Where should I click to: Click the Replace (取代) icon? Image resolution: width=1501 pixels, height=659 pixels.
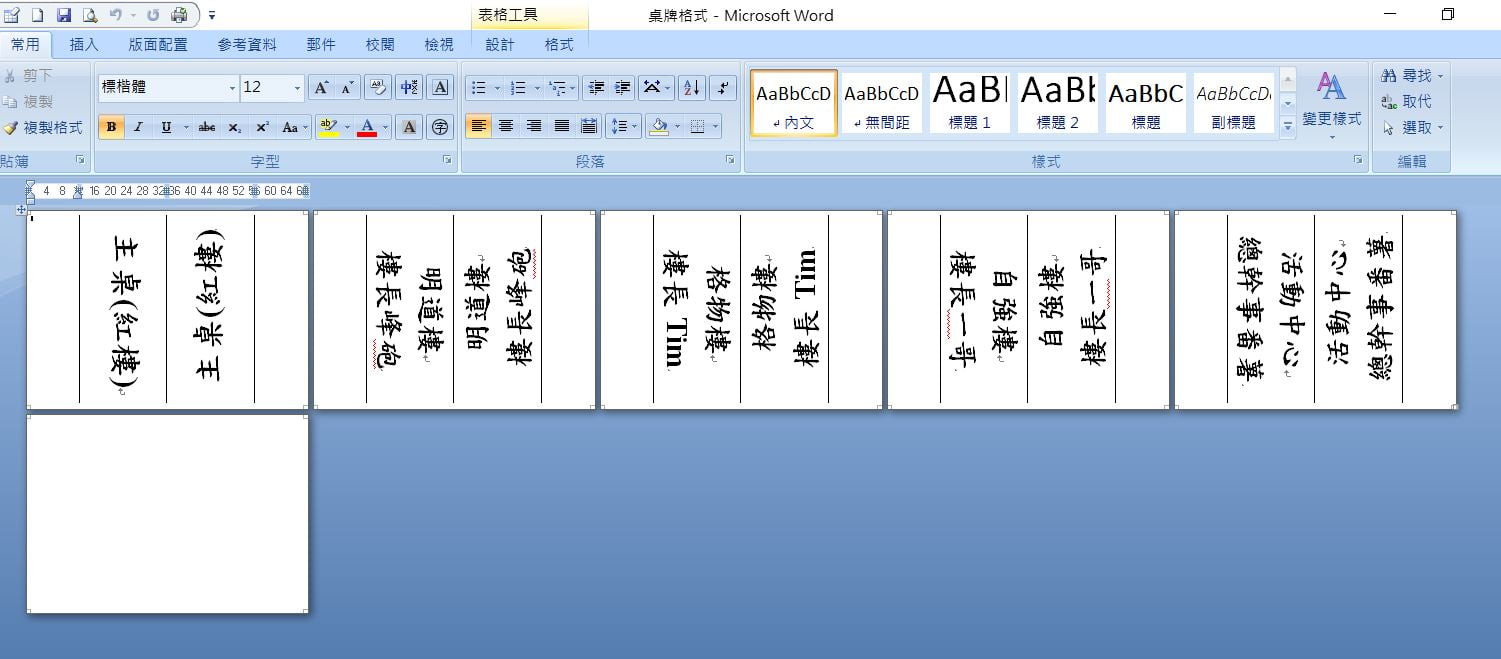1406,102
